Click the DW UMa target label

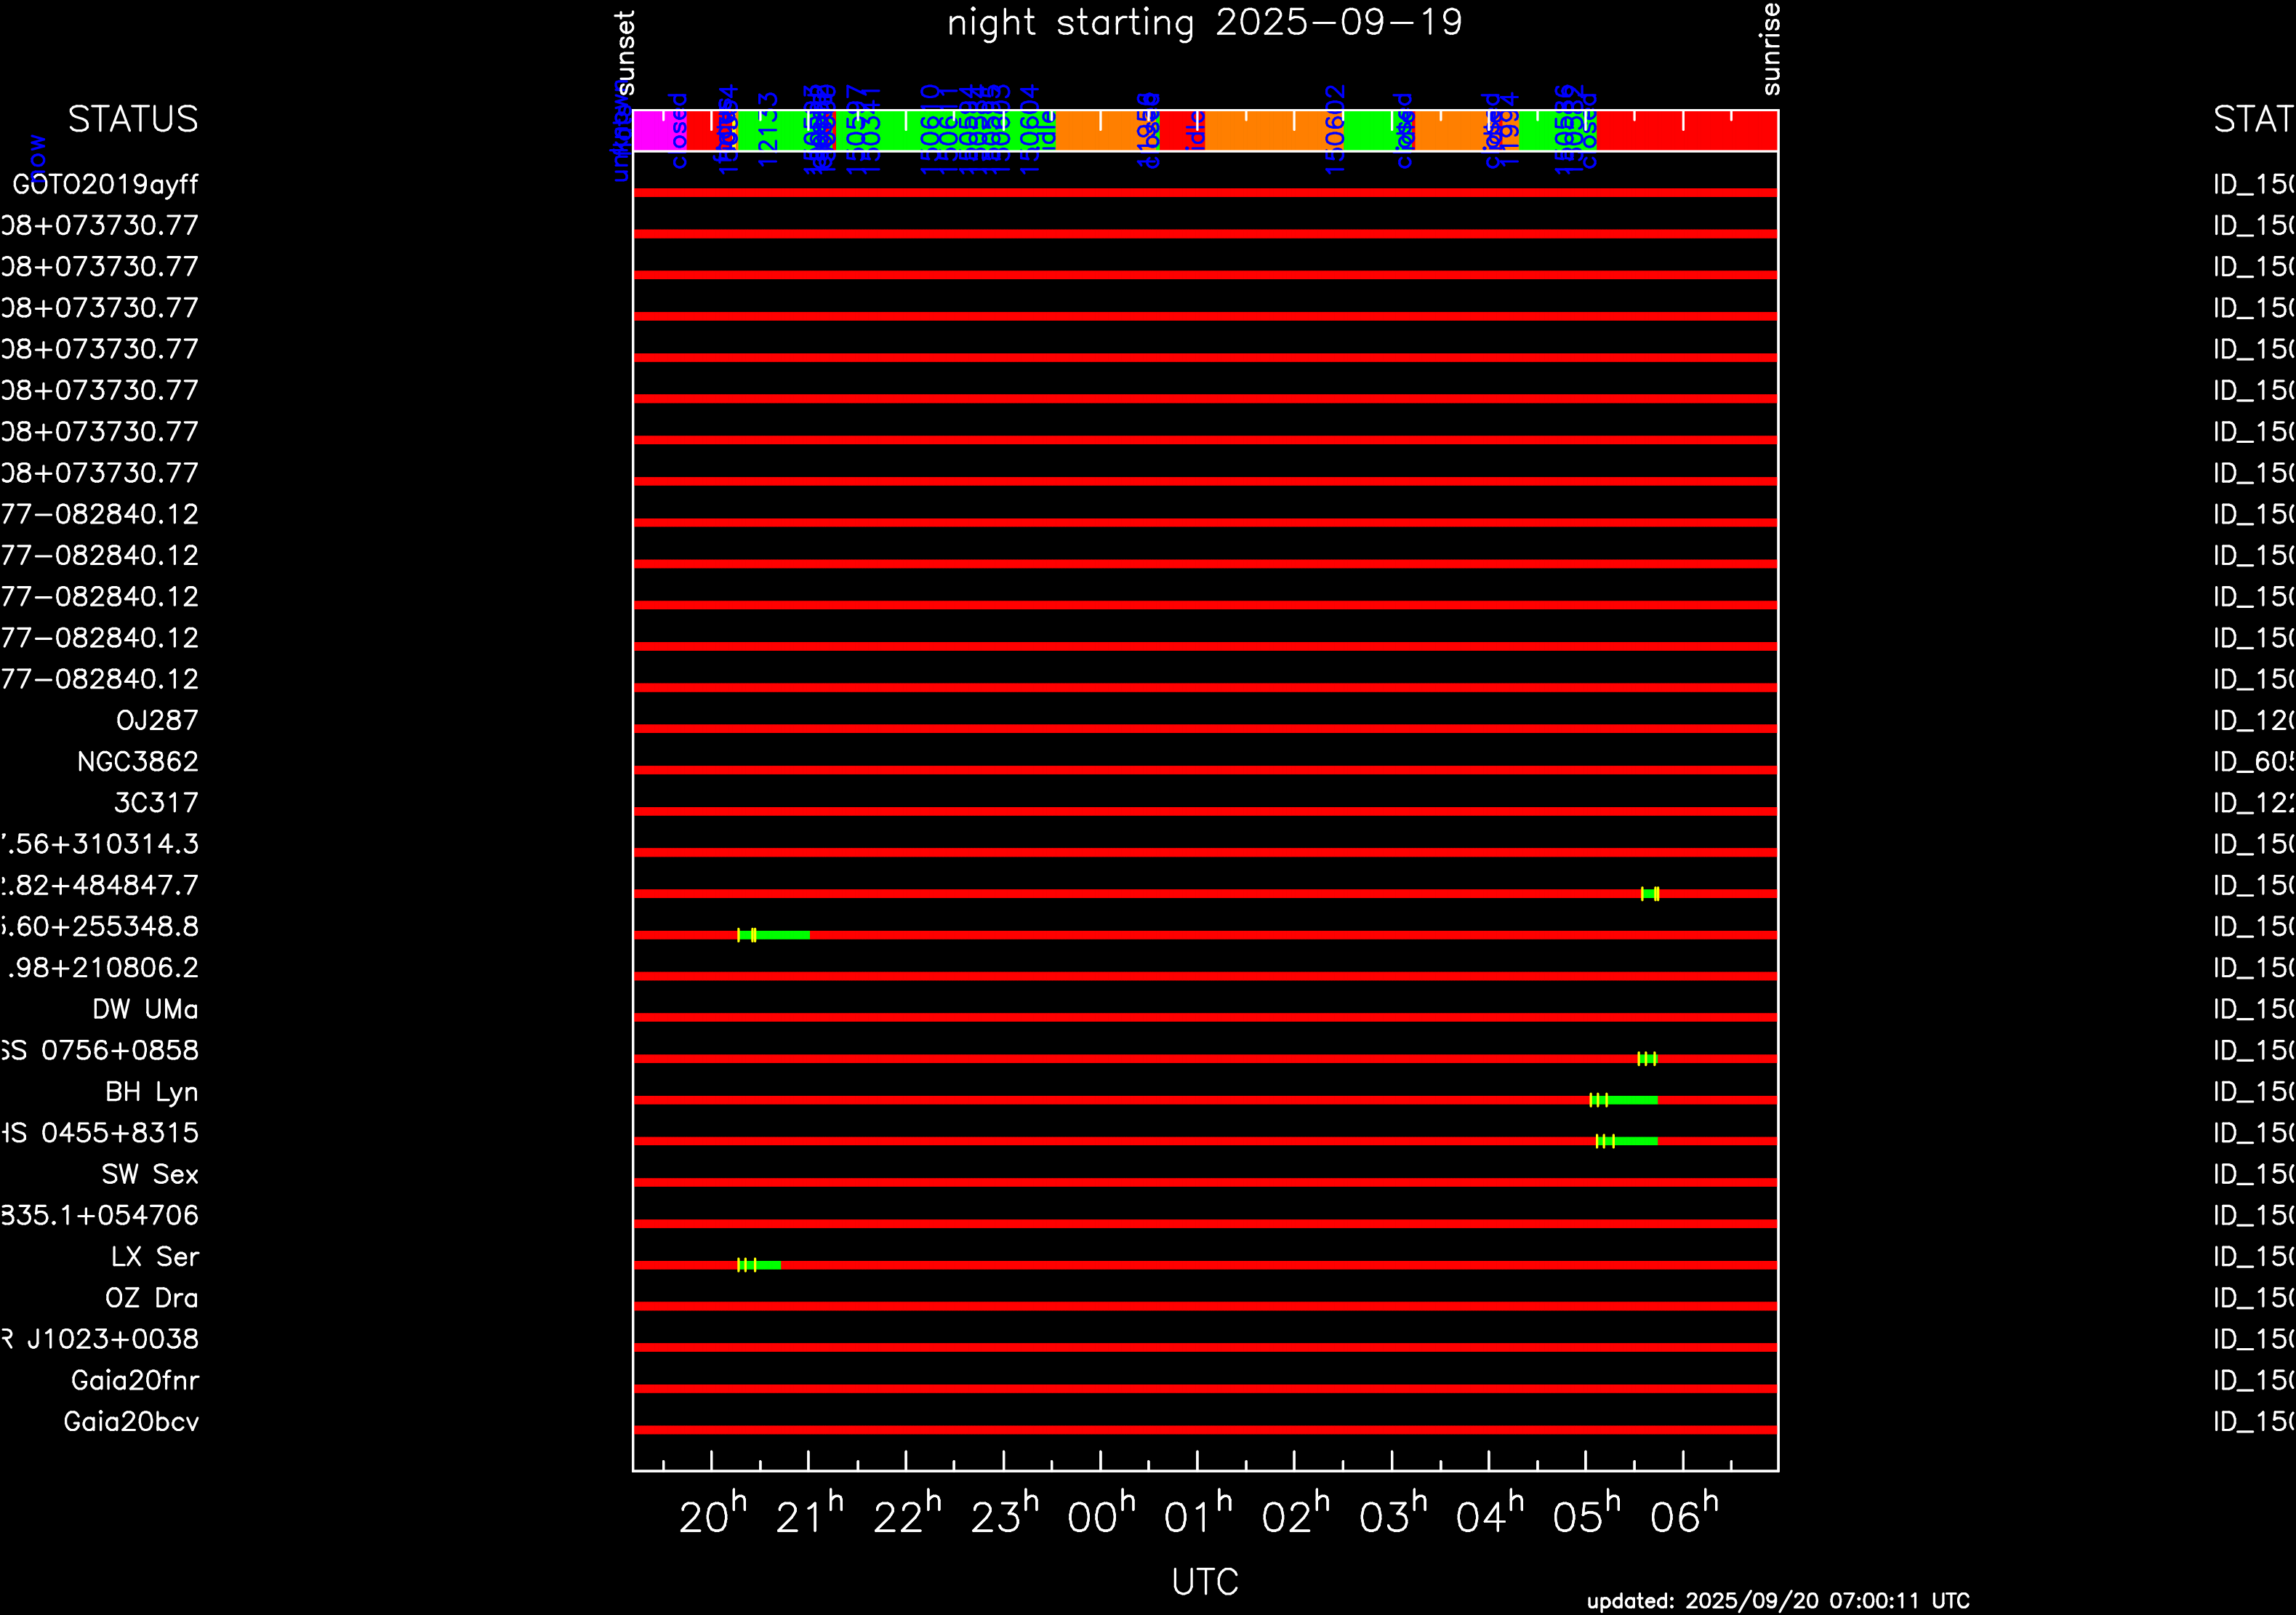click(x=145, y=1010)
